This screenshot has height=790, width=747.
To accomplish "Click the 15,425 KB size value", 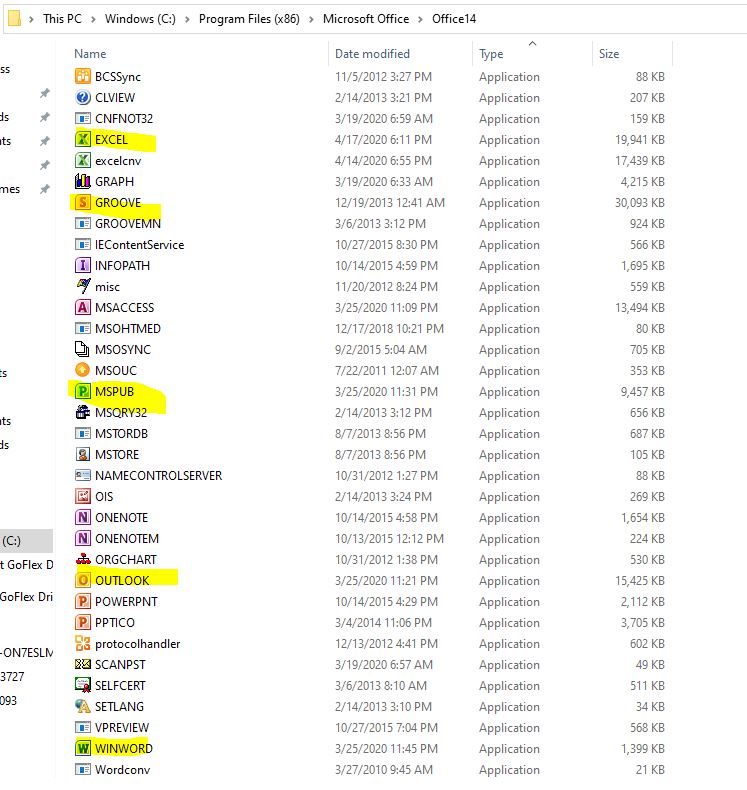I will point(640,580).
